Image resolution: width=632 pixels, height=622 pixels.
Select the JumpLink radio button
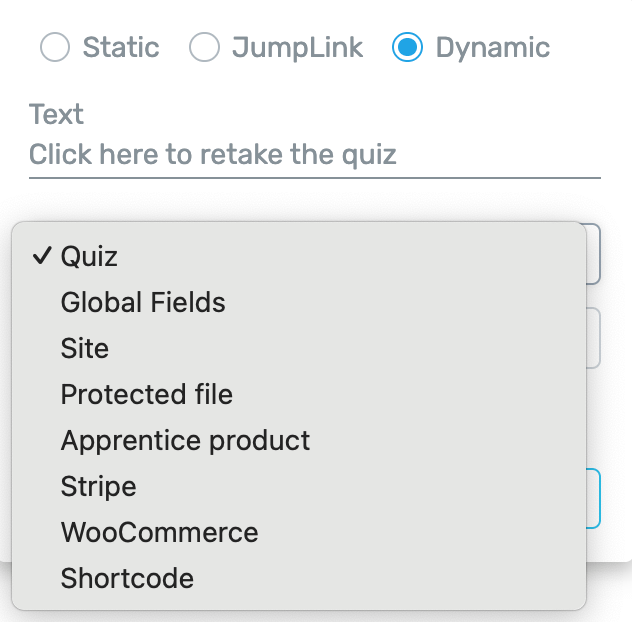[x=204, y=47]
